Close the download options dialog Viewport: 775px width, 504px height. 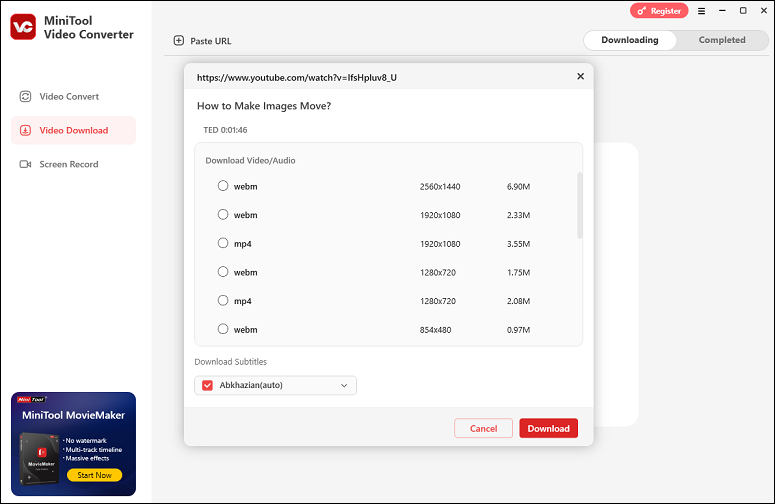click(580, 76)
